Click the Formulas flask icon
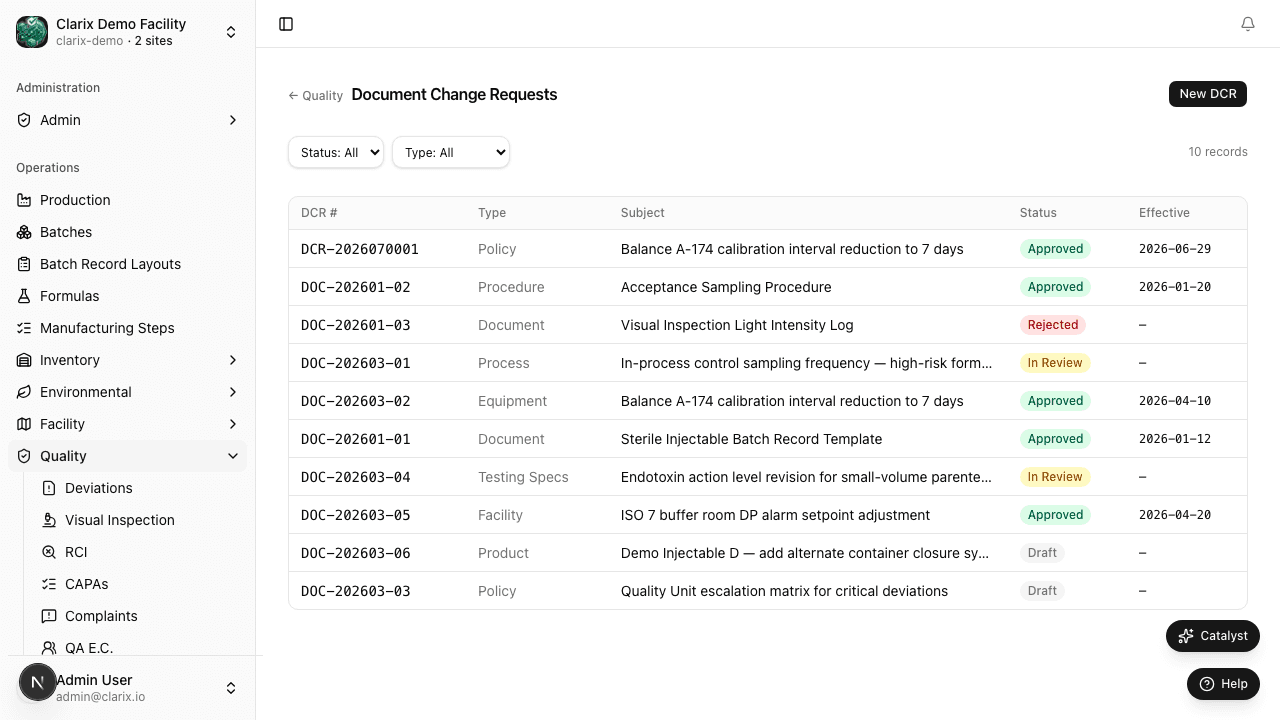The height and width of the screenshot is (720, 1280). (x=24, y=296)
